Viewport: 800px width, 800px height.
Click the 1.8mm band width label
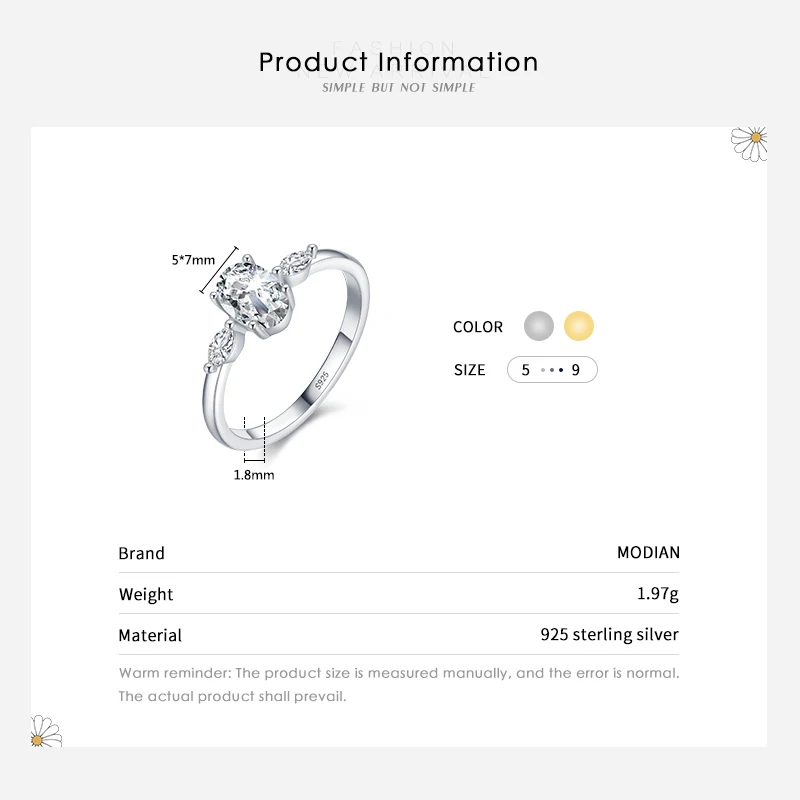(x=254, y=475)
